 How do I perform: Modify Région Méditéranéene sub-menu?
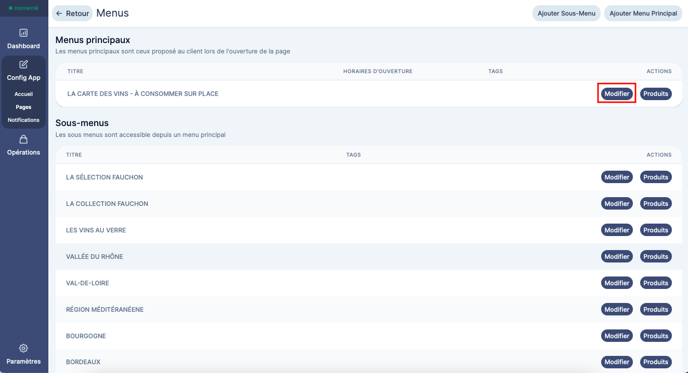(x=616, y=309)
